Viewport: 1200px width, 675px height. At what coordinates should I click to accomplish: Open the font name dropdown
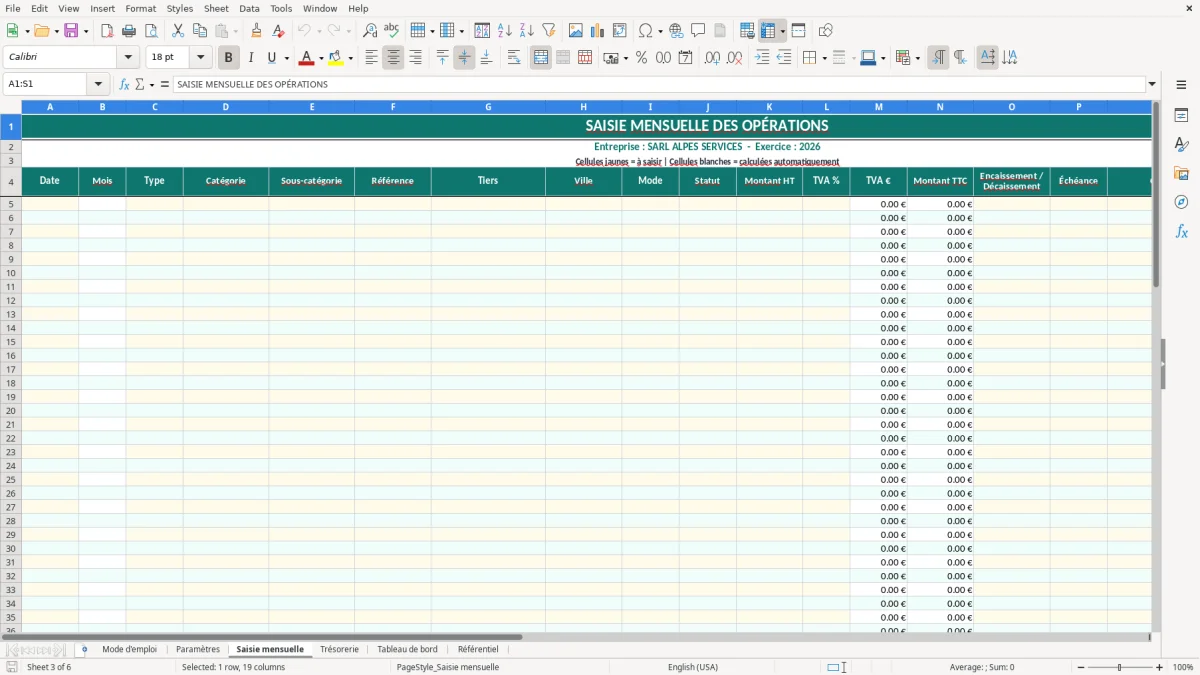[127, 58]
